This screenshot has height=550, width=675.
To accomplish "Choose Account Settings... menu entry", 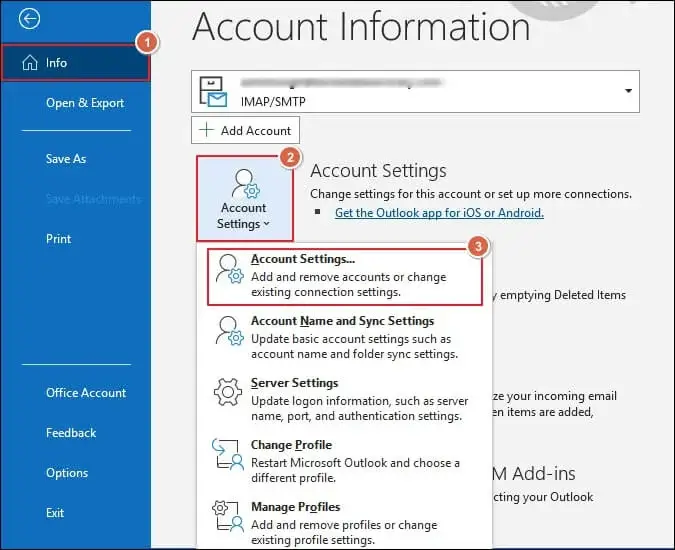I will 344,277.
